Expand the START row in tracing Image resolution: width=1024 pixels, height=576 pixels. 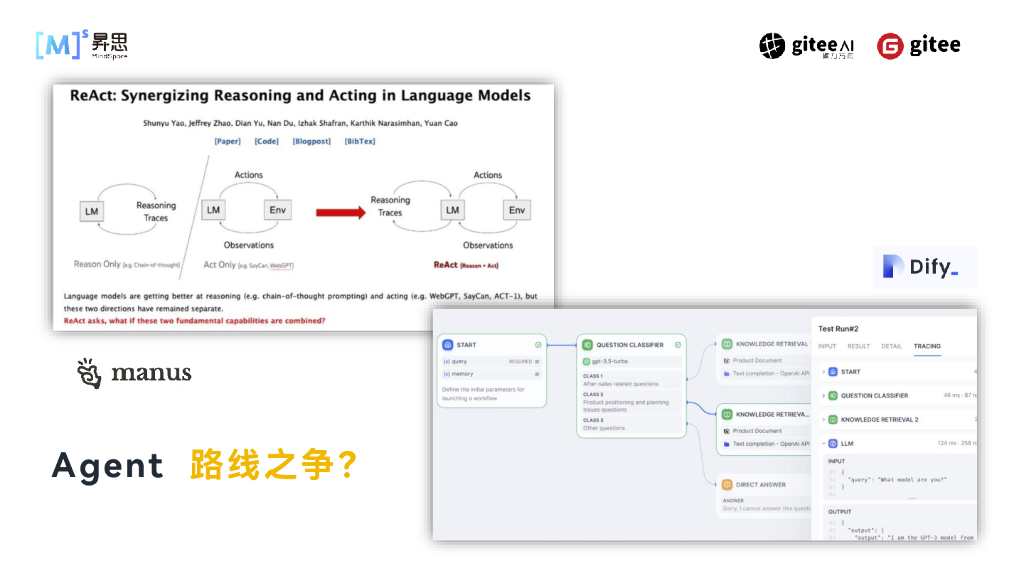824,372
